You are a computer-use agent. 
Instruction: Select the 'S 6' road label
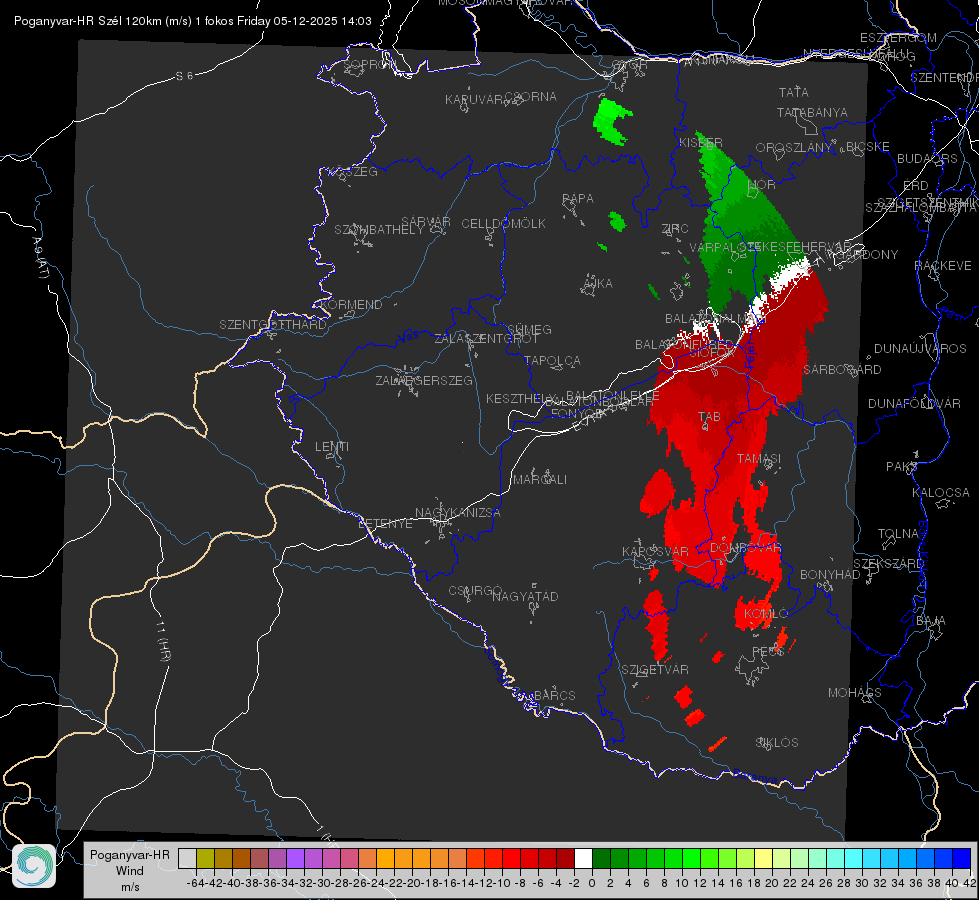tap(184, 76)
